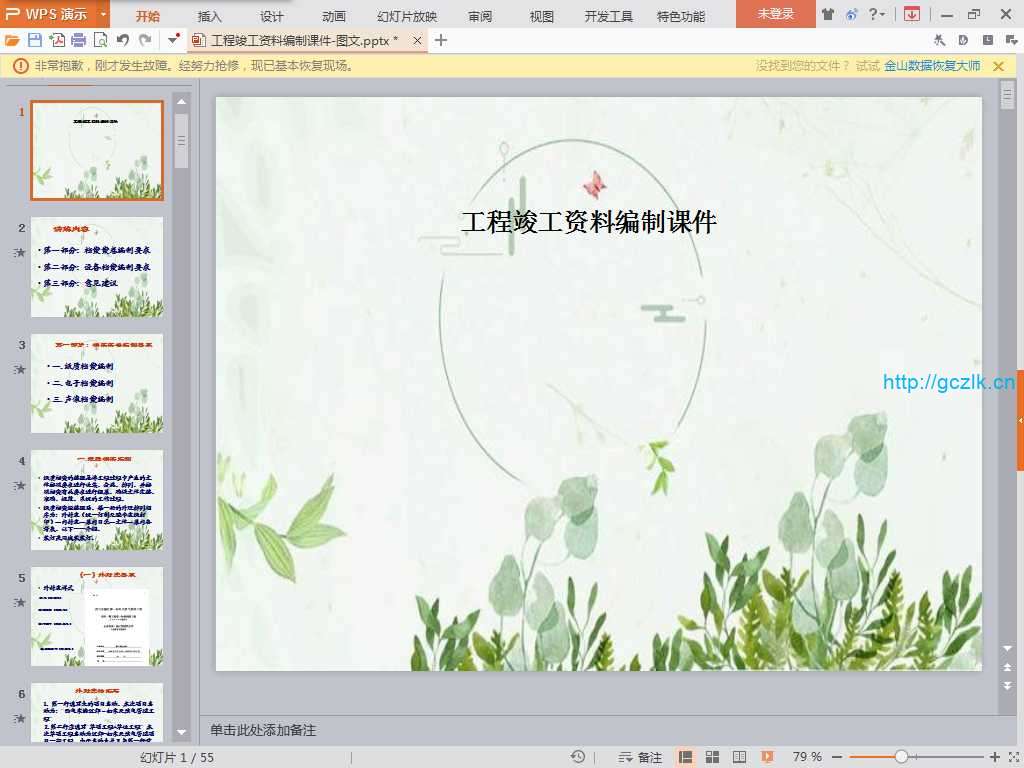The height and width of the screenshot is (768, 1024).
Task: Switch to reading view in status bar
Action: (x=740, y=757)
